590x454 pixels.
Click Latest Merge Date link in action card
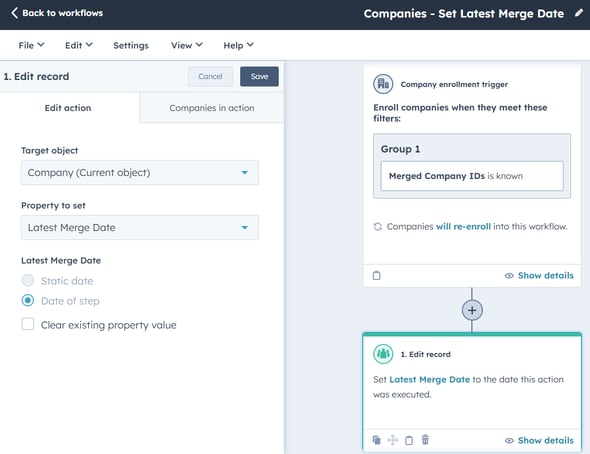[x=429, y=380]
